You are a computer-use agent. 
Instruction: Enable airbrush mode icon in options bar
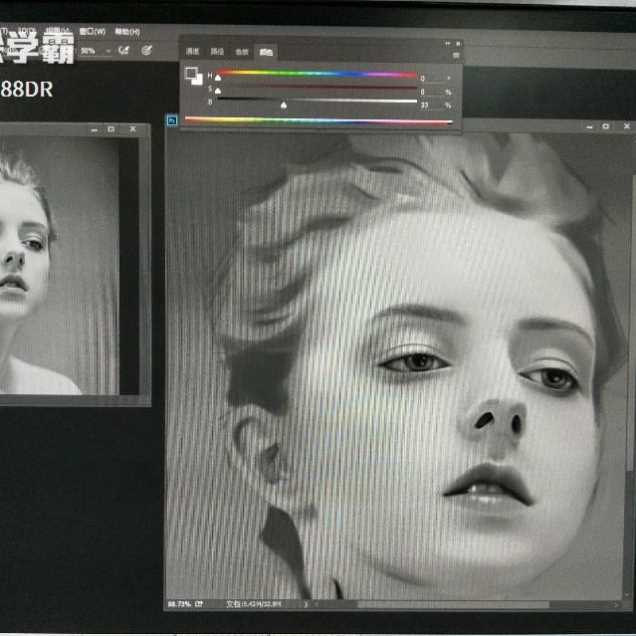pyautogui.click(x=123, y=50)
